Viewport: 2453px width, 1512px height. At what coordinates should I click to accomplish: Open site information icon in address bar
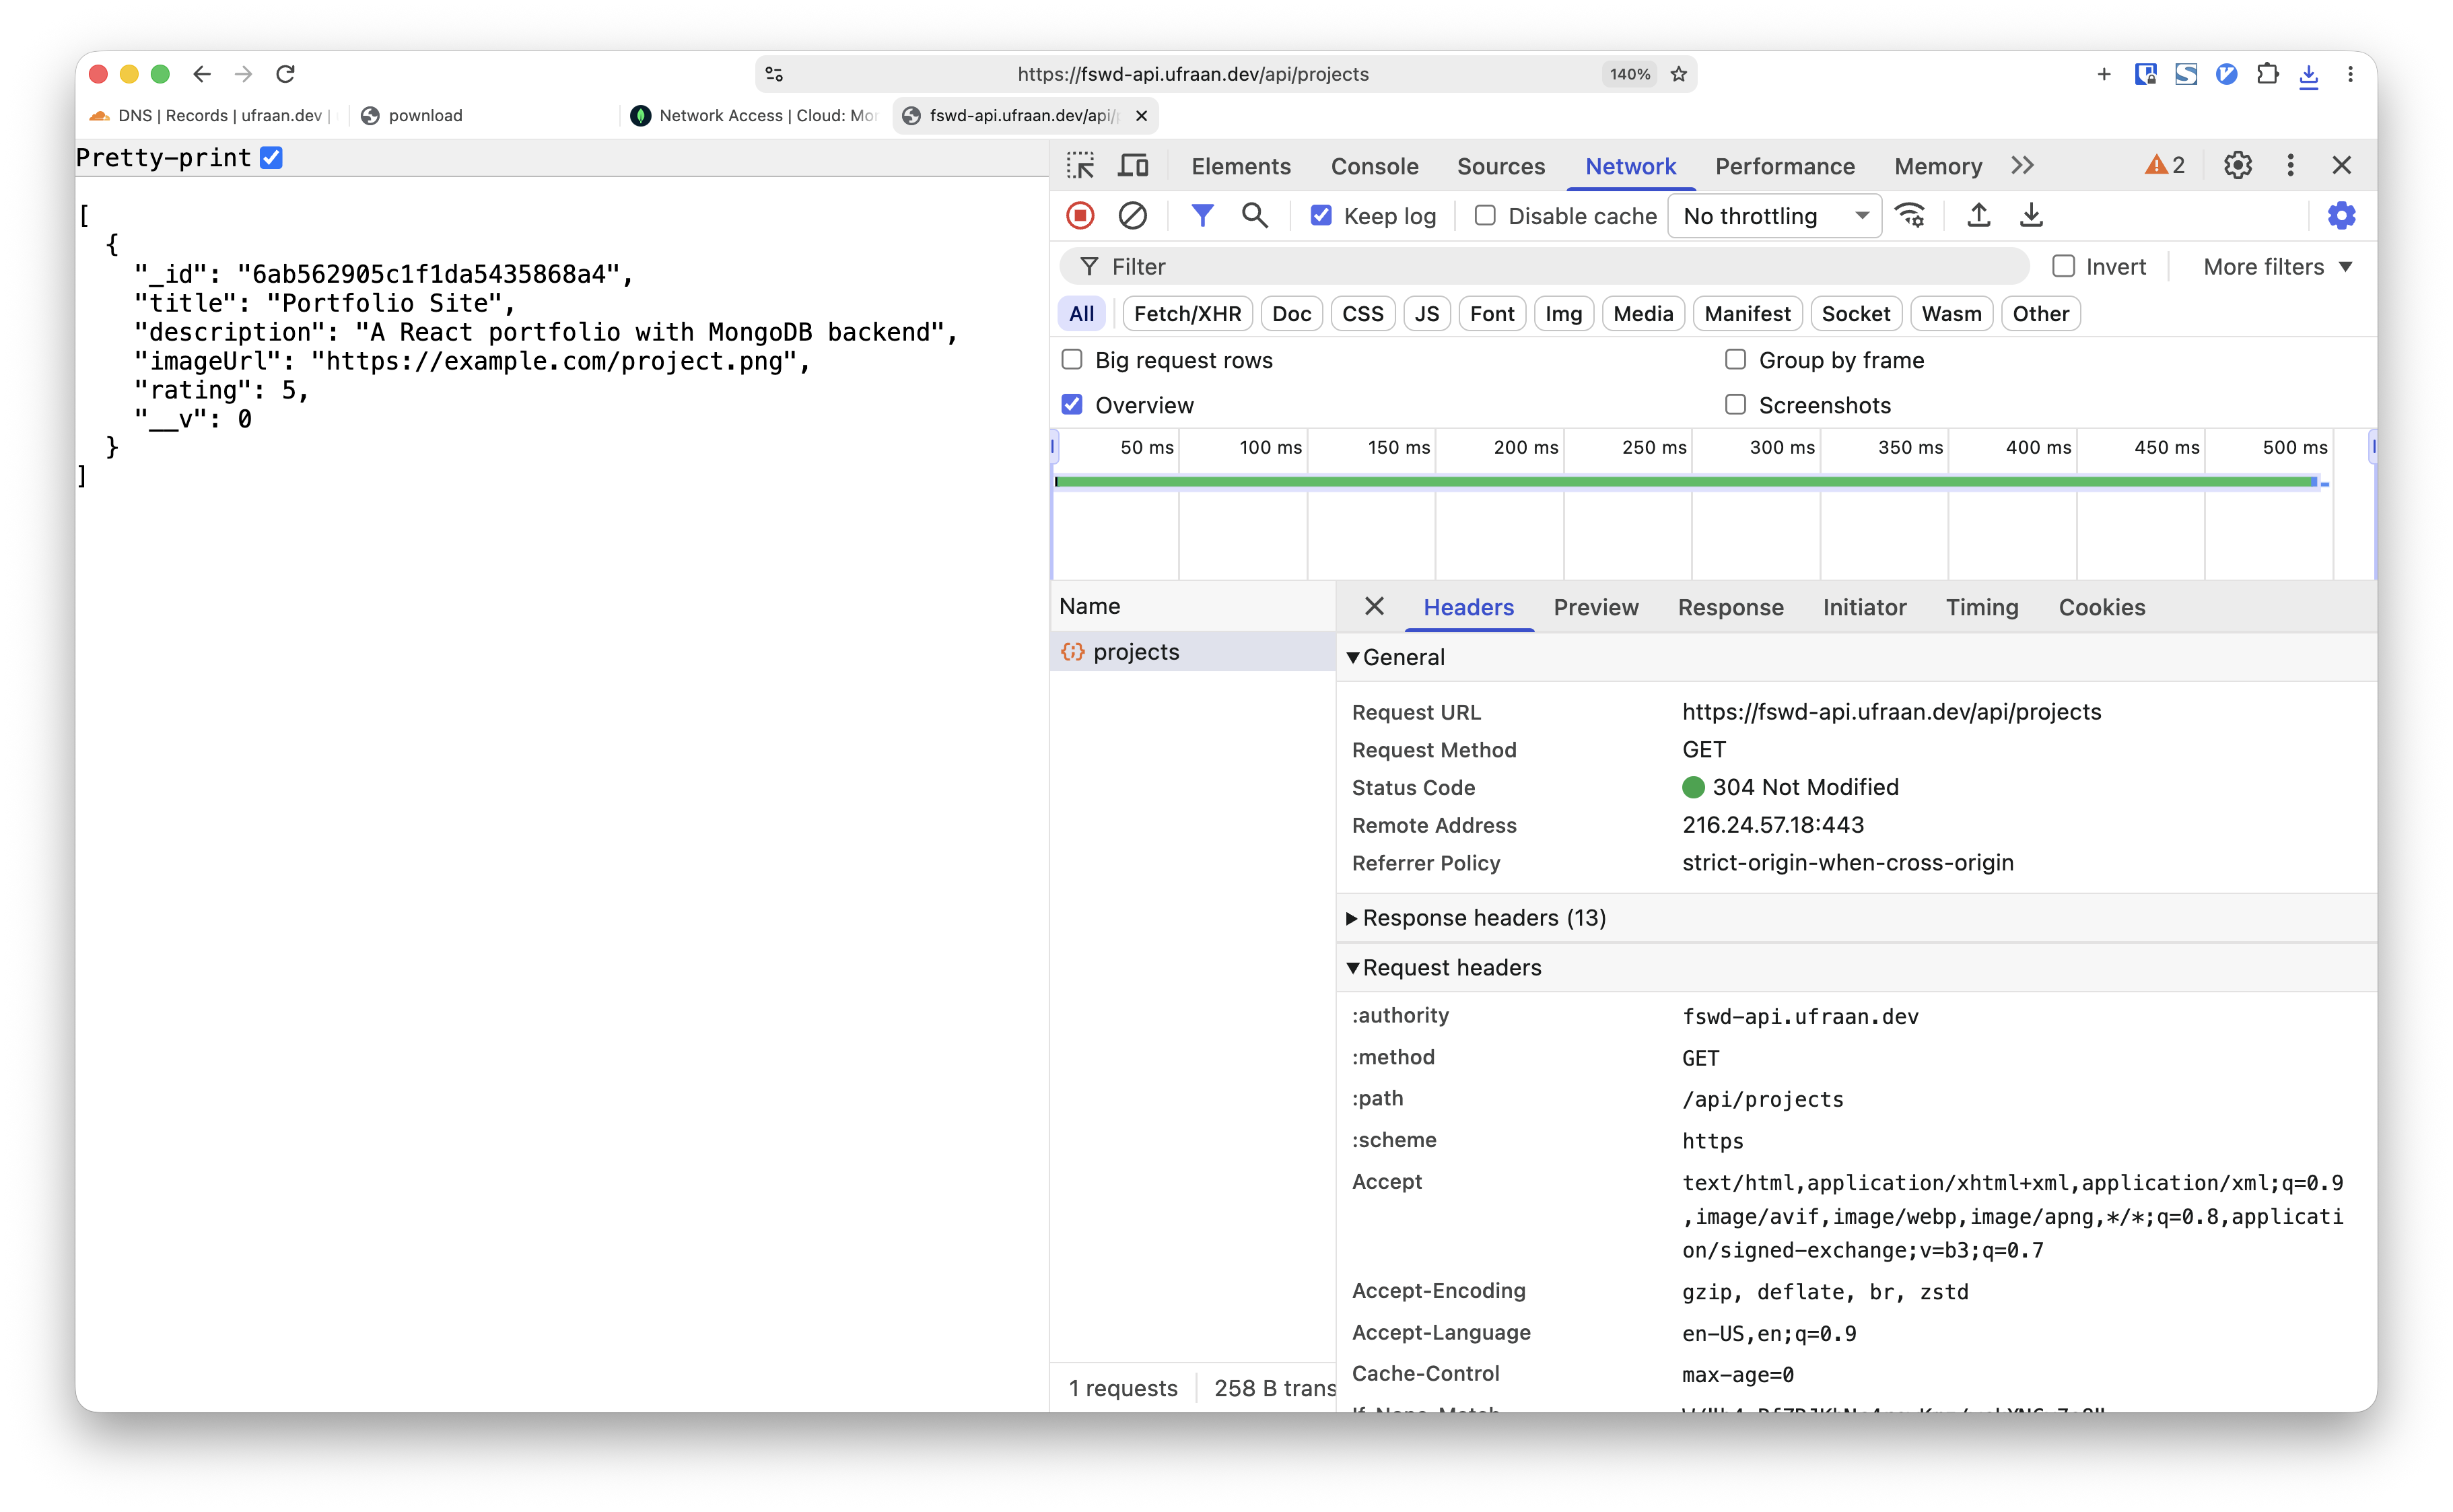[x=774, y=74]
